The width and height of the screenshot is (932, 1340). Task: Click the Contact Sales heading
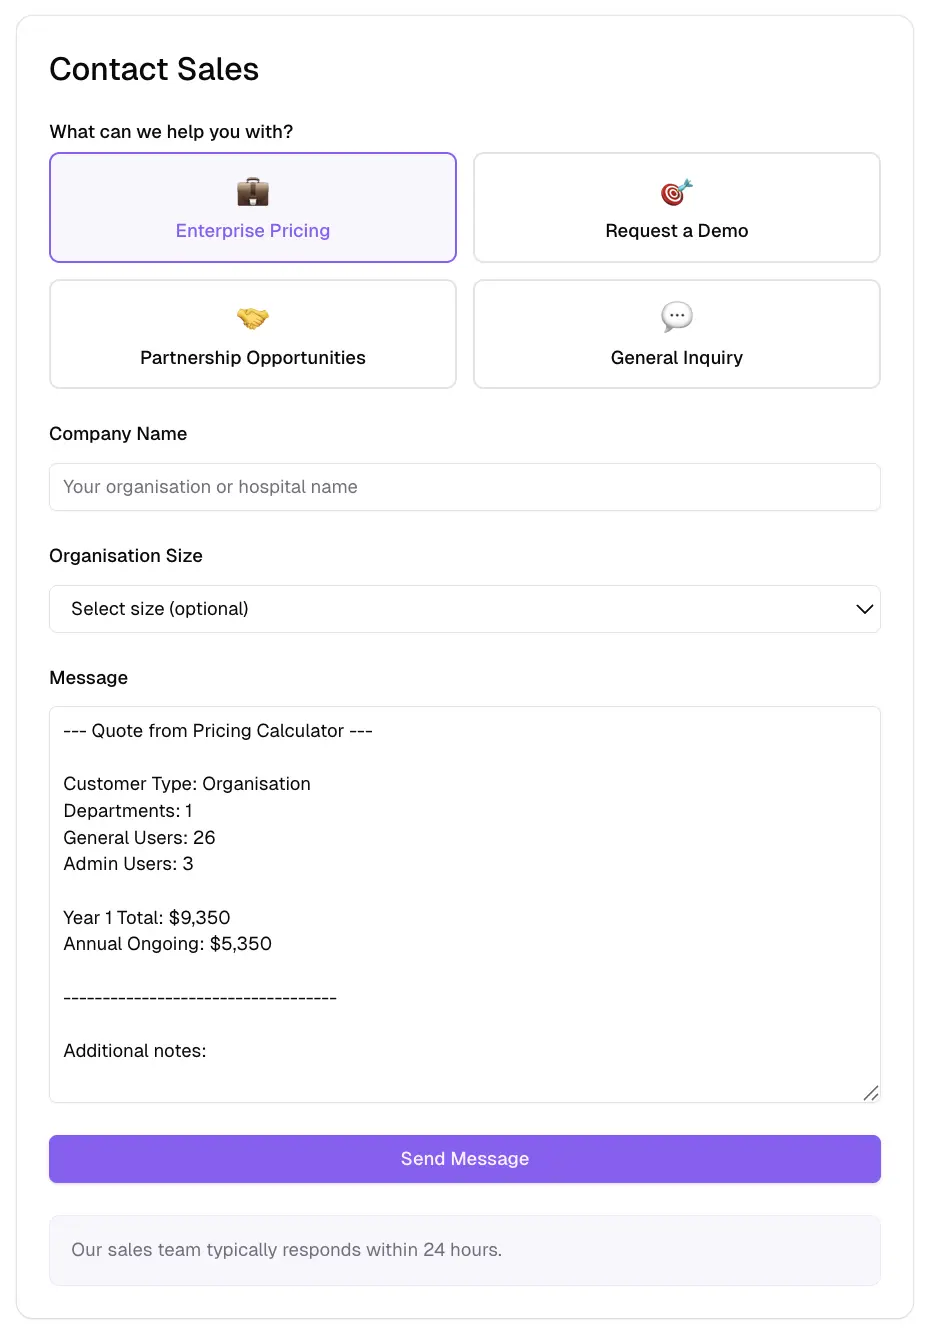point(154,69)
